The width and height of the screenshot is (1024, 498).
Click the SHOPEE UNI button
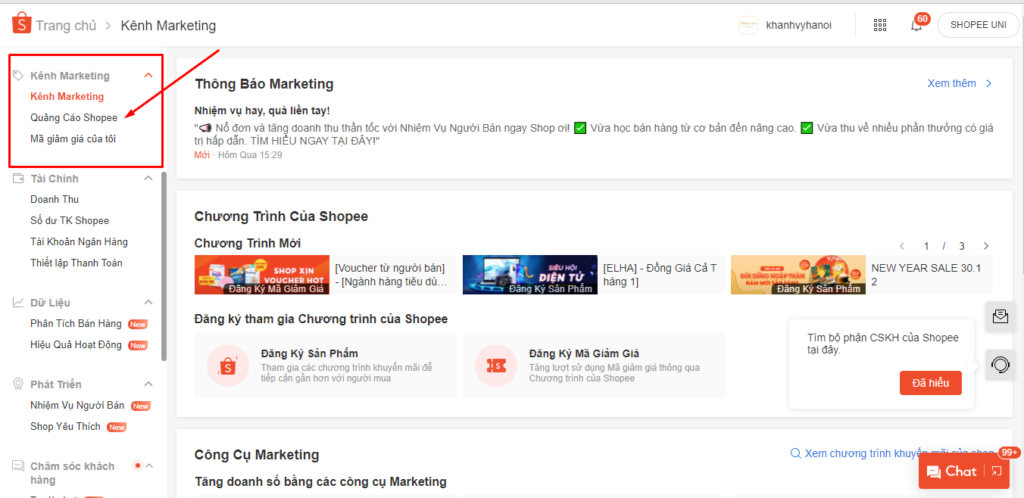(979, 25)
